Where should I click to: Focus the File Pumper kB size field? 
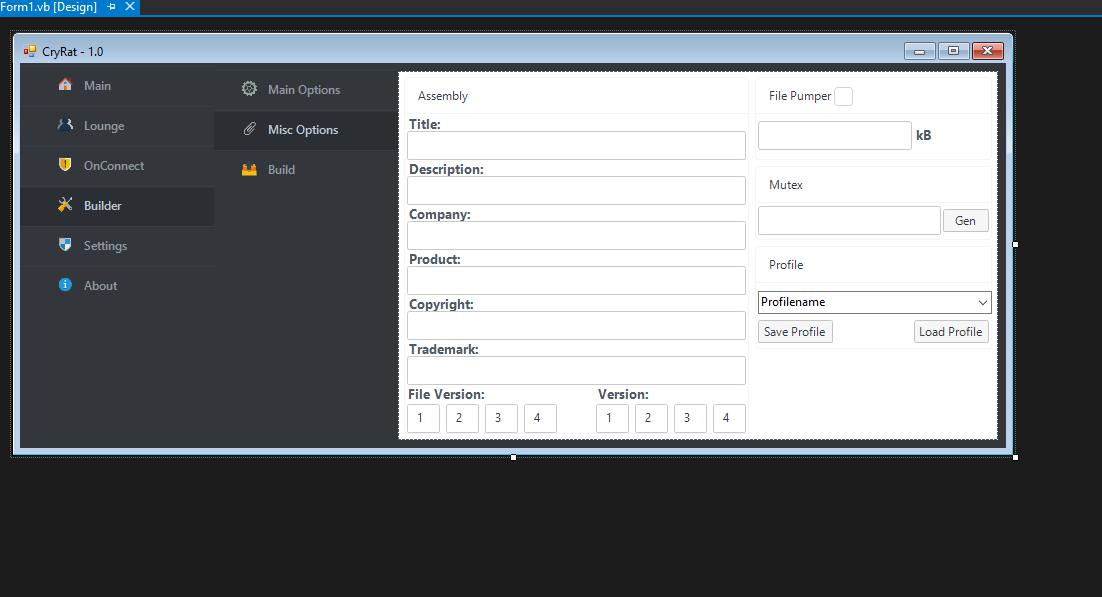(835, 136)
